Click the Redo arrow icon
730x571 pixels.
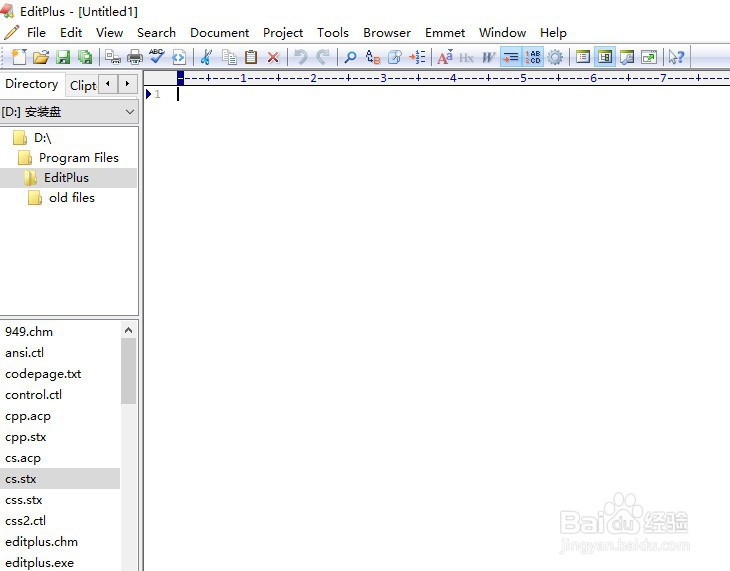click(323, 57)
